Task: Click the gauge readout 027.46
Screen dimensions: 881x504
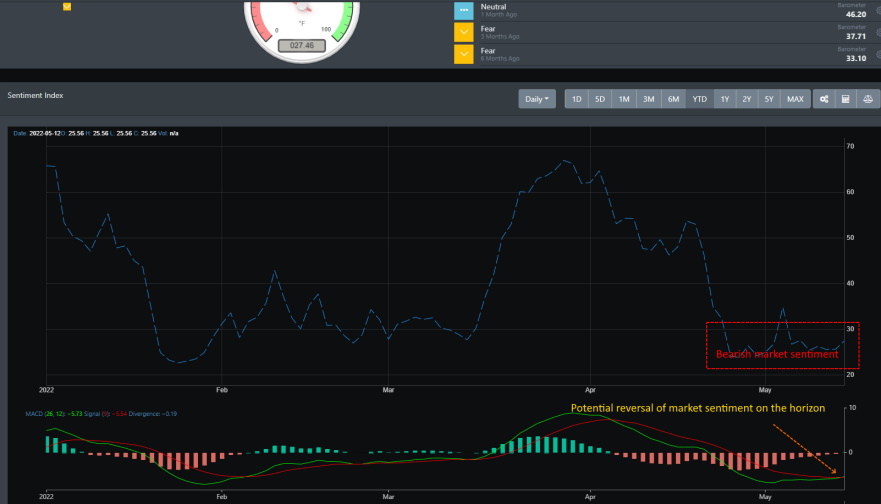Action: click(302, 46)
